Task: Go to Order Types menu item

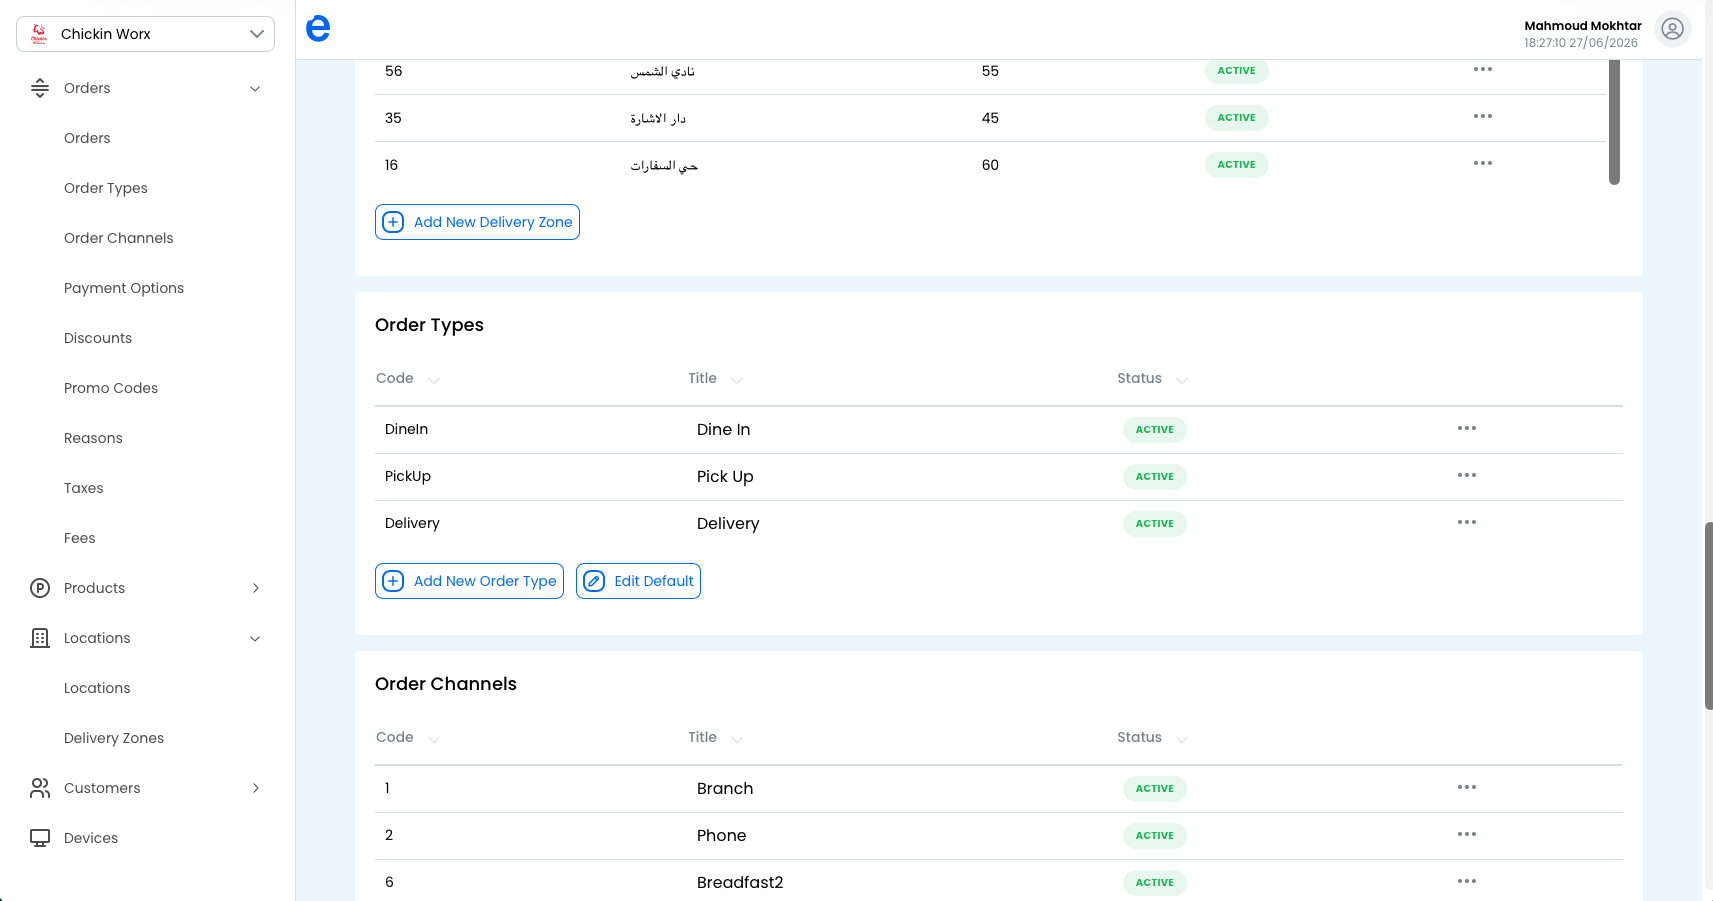Action: coord(106,188)
